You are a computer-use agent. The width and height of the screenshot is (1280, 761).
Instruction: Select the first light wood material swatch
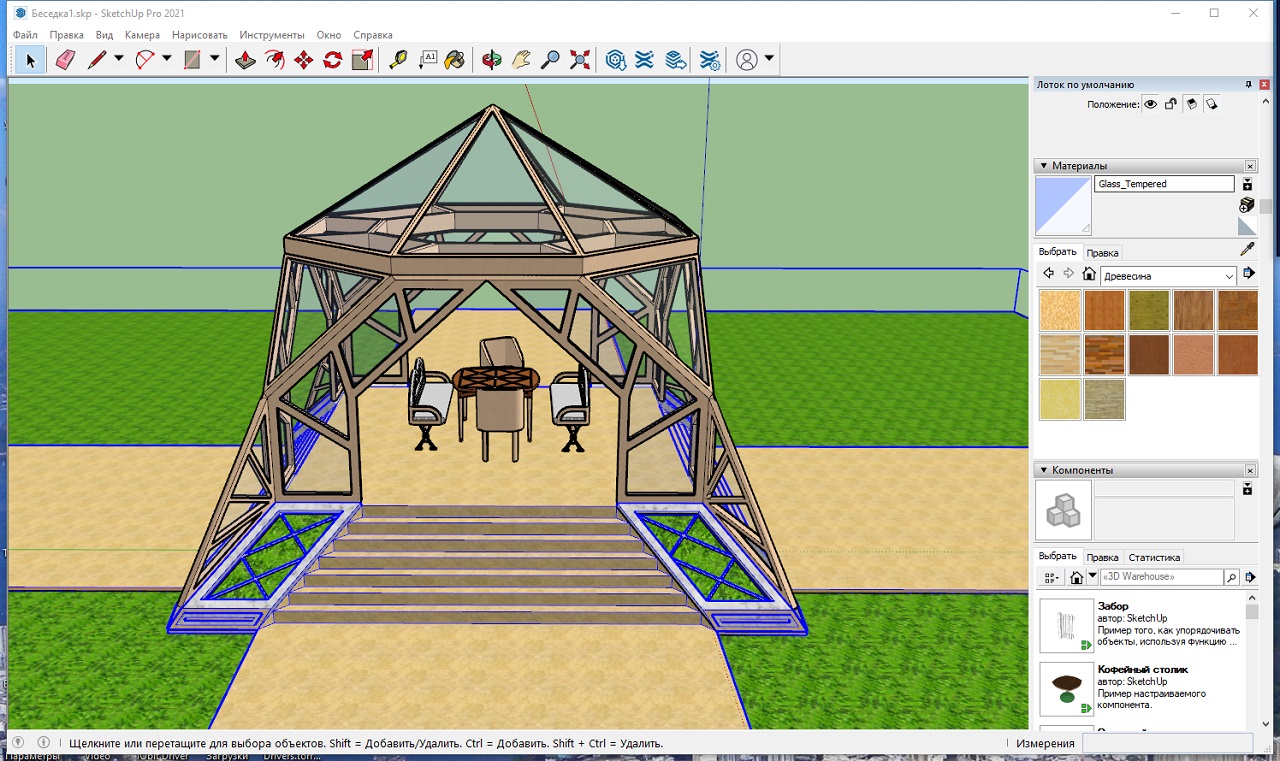pyautogui.click(x=1059, y=311)
